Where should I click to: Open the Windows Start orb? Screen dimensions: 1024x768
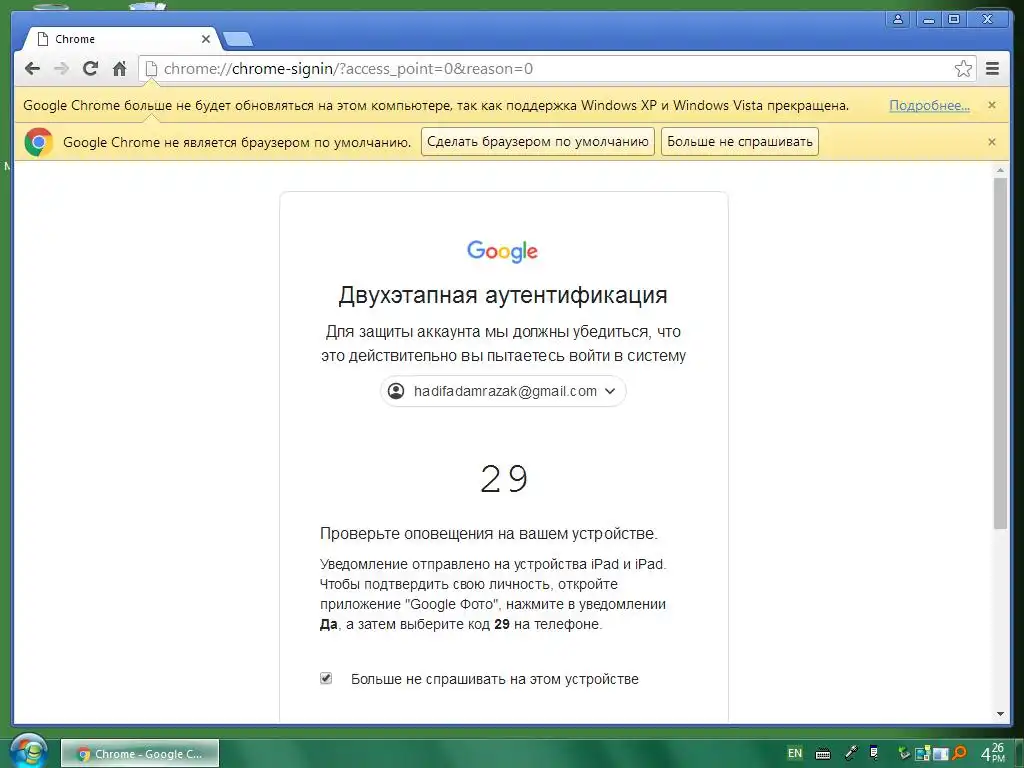29,751
